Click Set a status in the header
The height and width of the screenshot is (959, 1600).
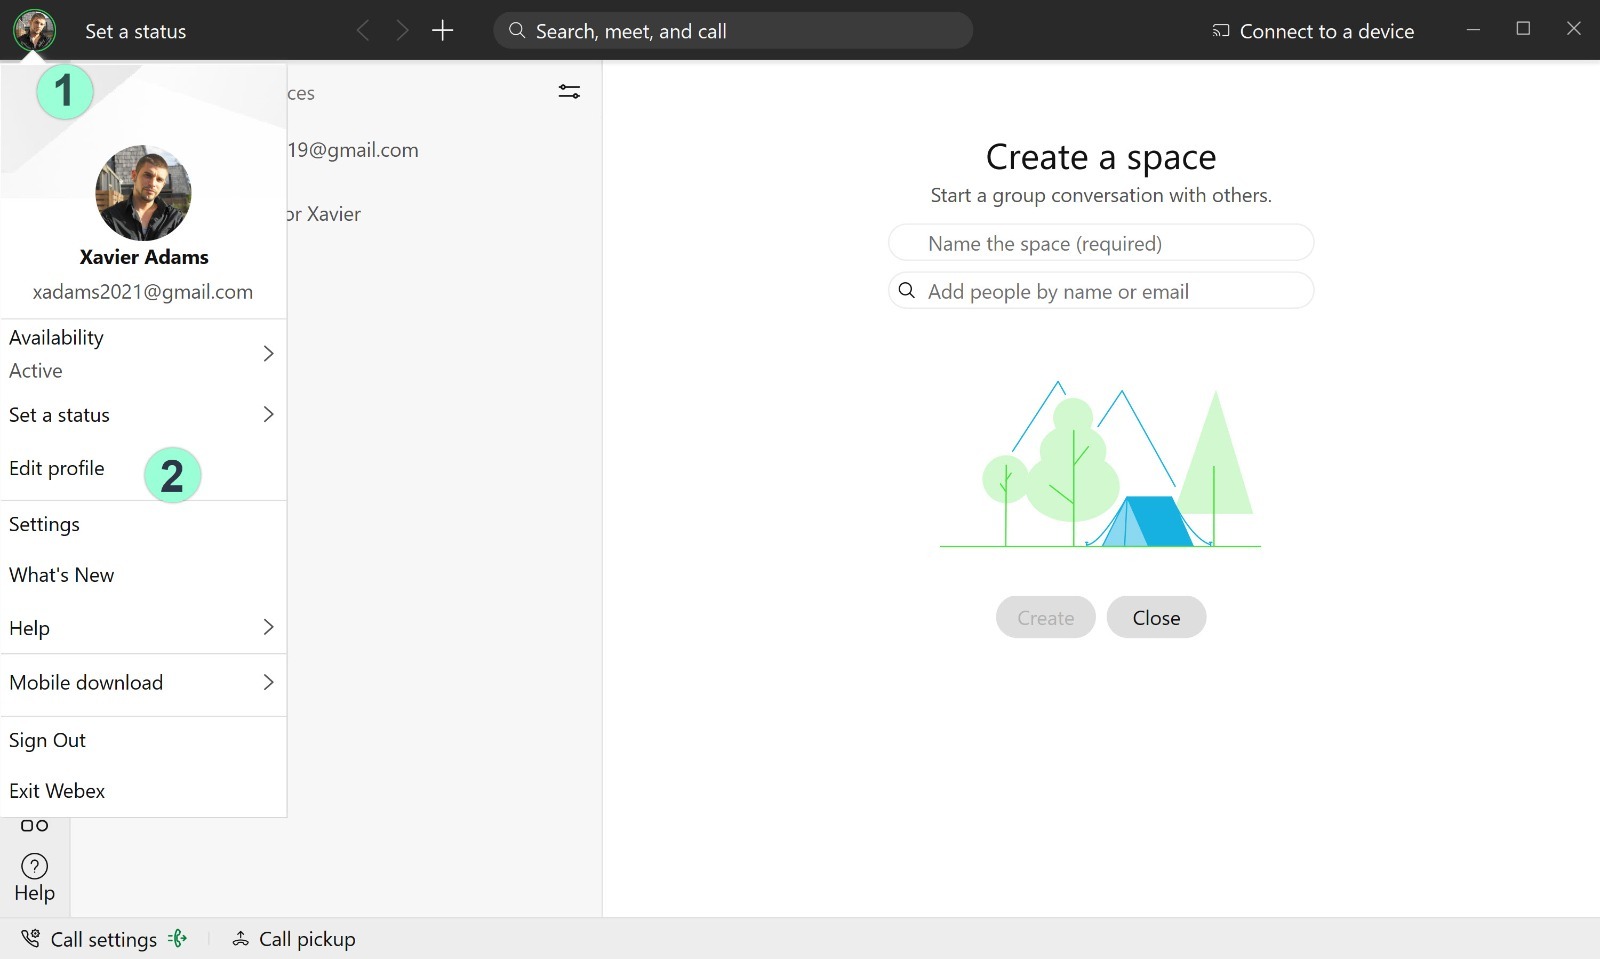[x=136, y=31]
